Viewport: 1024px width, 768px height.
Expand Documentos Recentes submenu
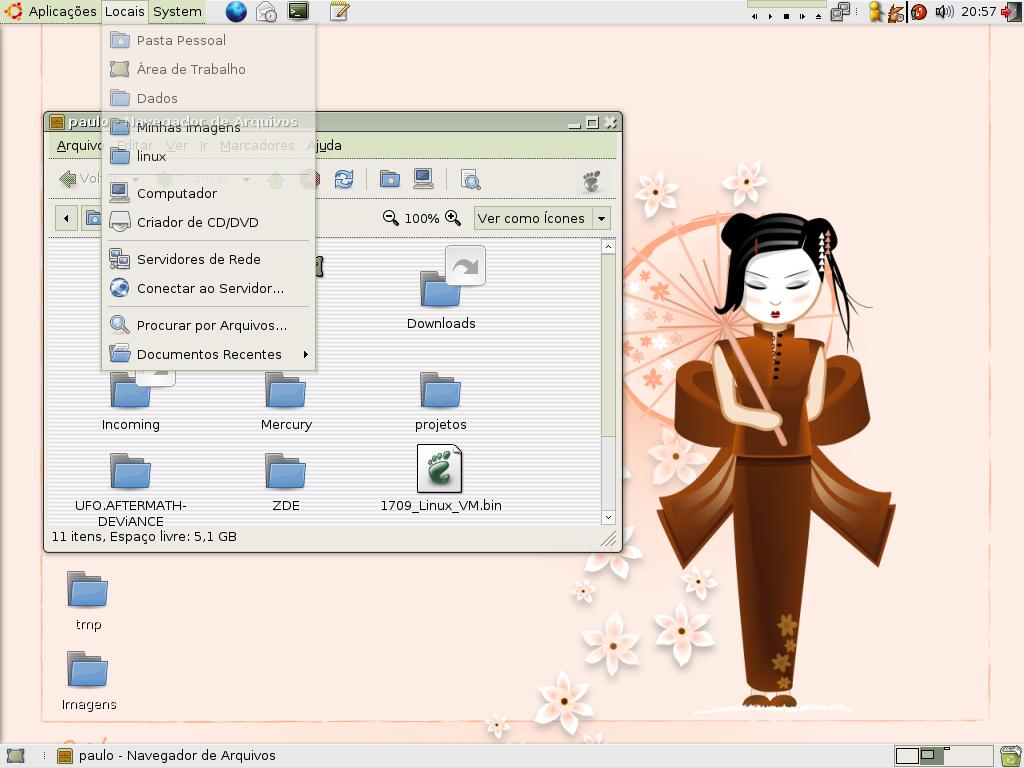pyautogui.click(x=209, y=354)
